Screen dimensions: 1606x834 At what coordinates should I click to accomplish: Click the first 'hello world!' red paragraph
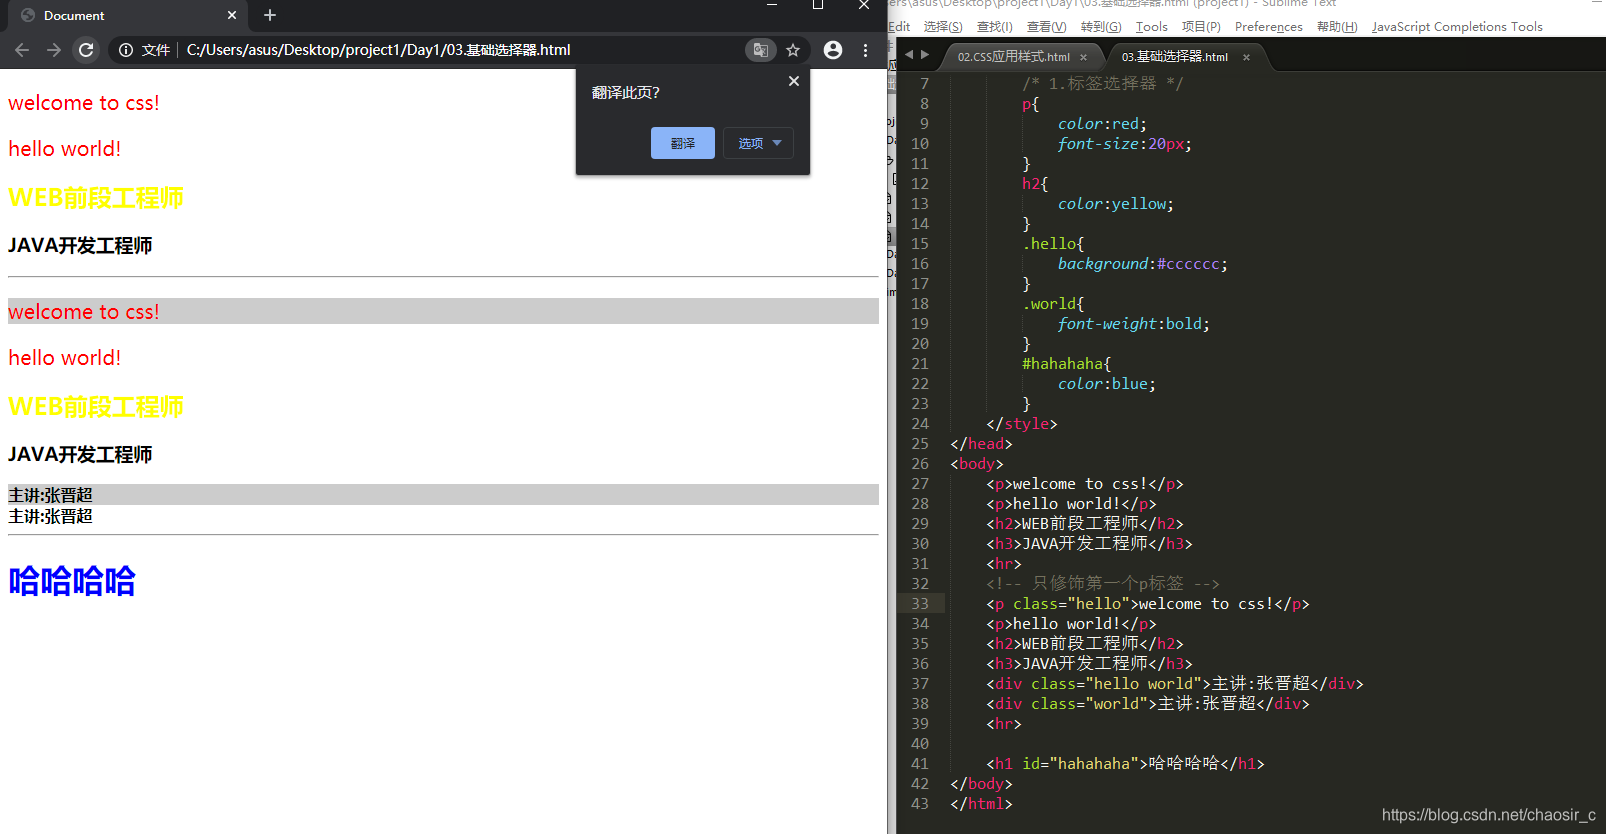65,149
